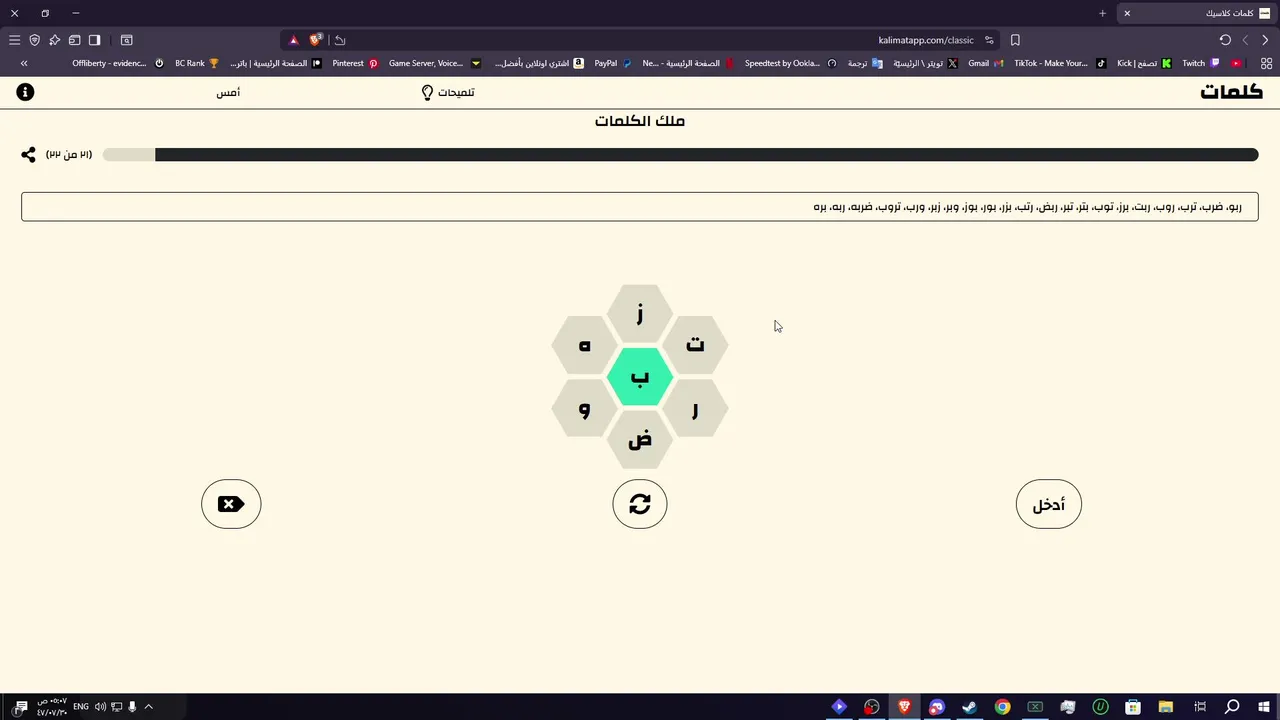1280x720 pixels.
Task: Select the letter و hexagon
Action: [585, 408]
